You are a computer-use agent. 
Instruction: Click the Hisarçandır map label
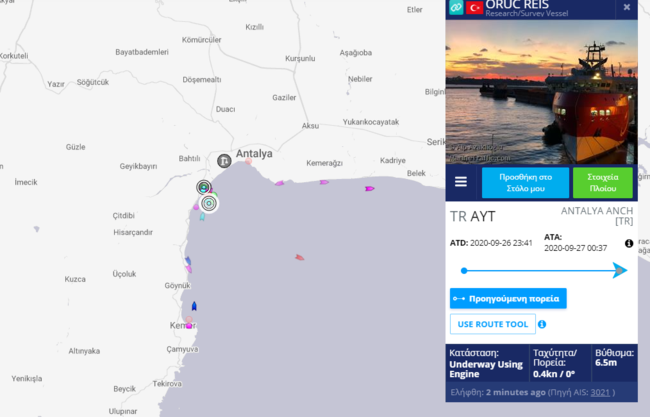coord(133,232)
